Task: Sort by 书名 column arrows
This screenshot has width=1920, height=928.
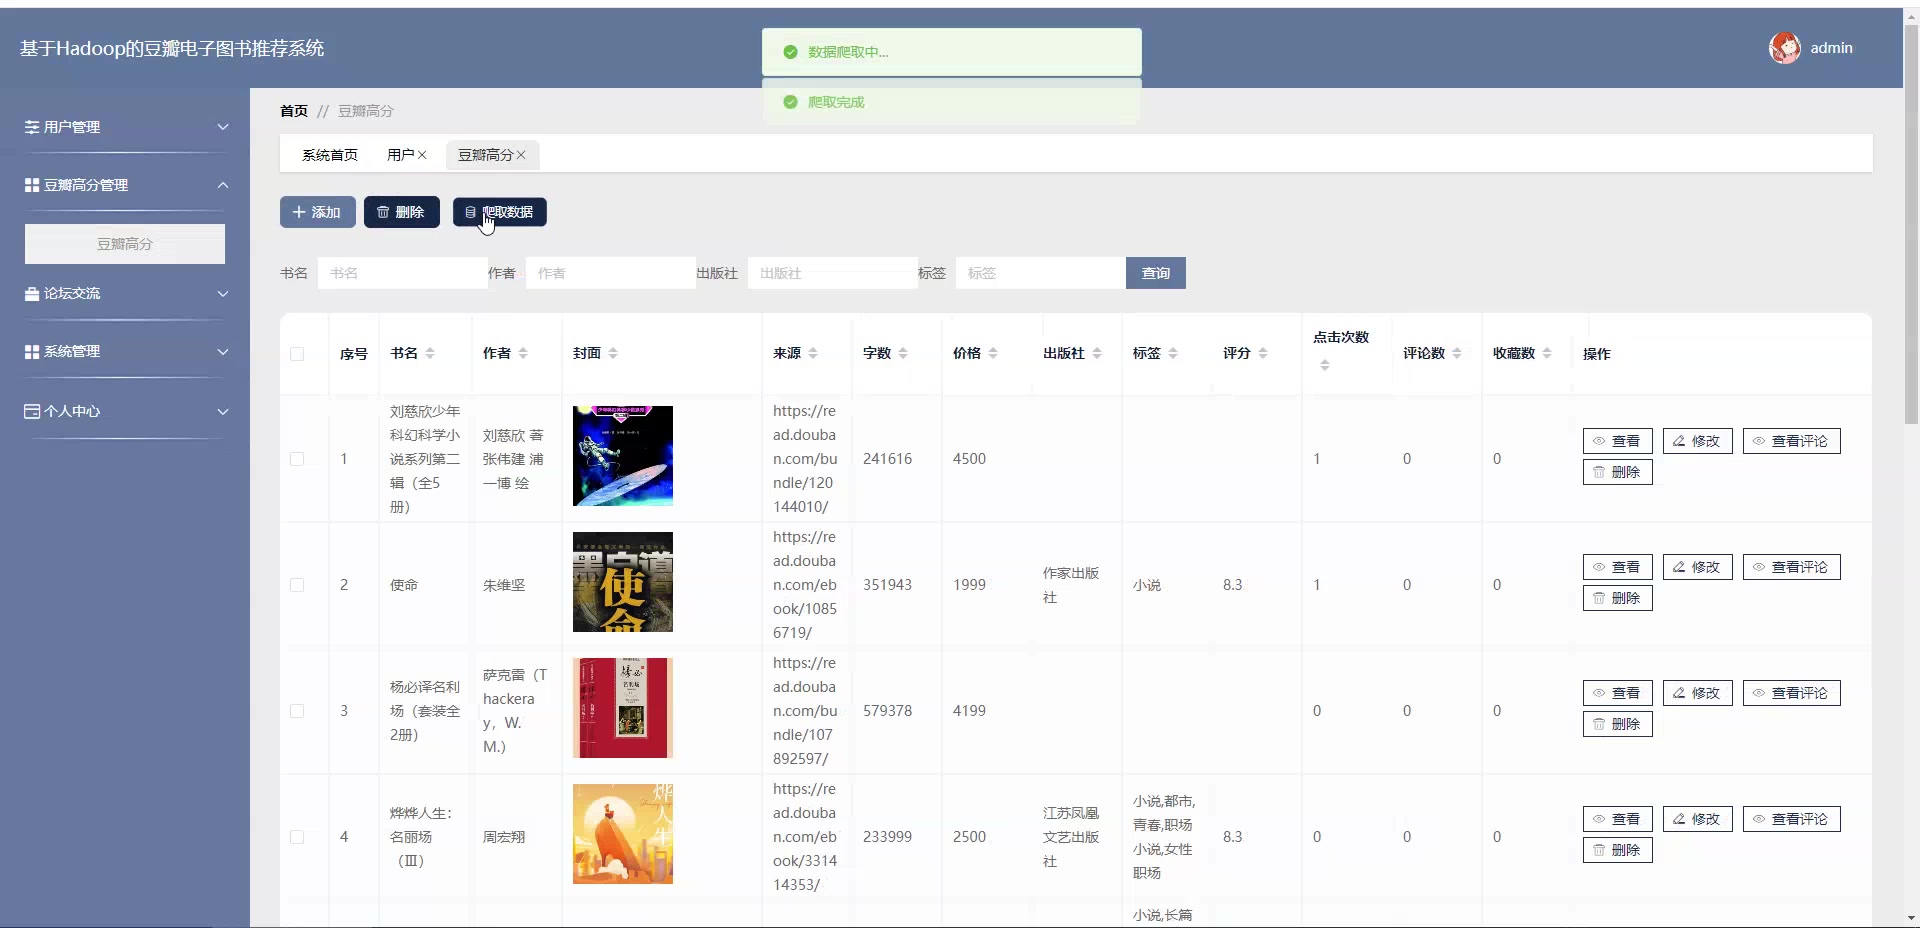Action: [430, 353]
